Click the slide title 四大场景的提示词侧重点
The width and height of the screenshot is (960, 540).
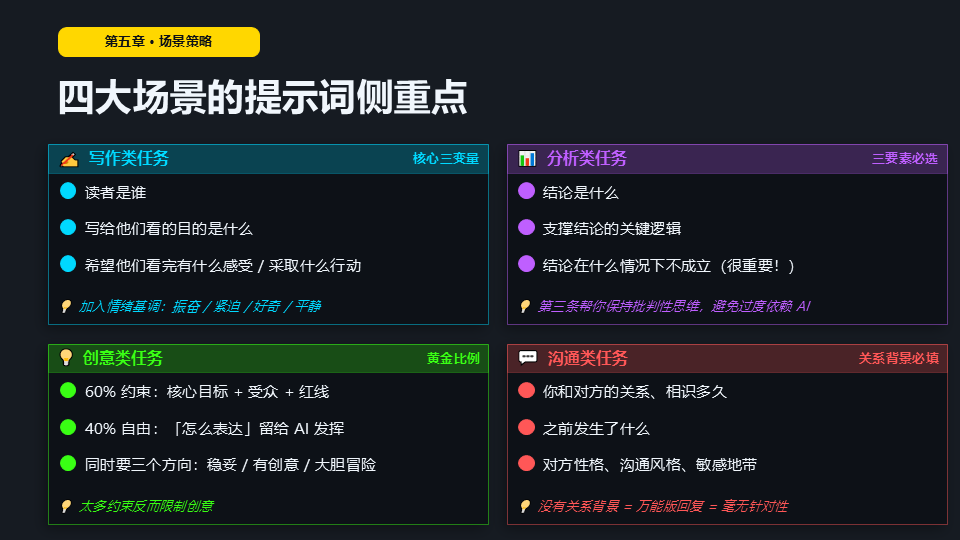click(x=262, y=98)
